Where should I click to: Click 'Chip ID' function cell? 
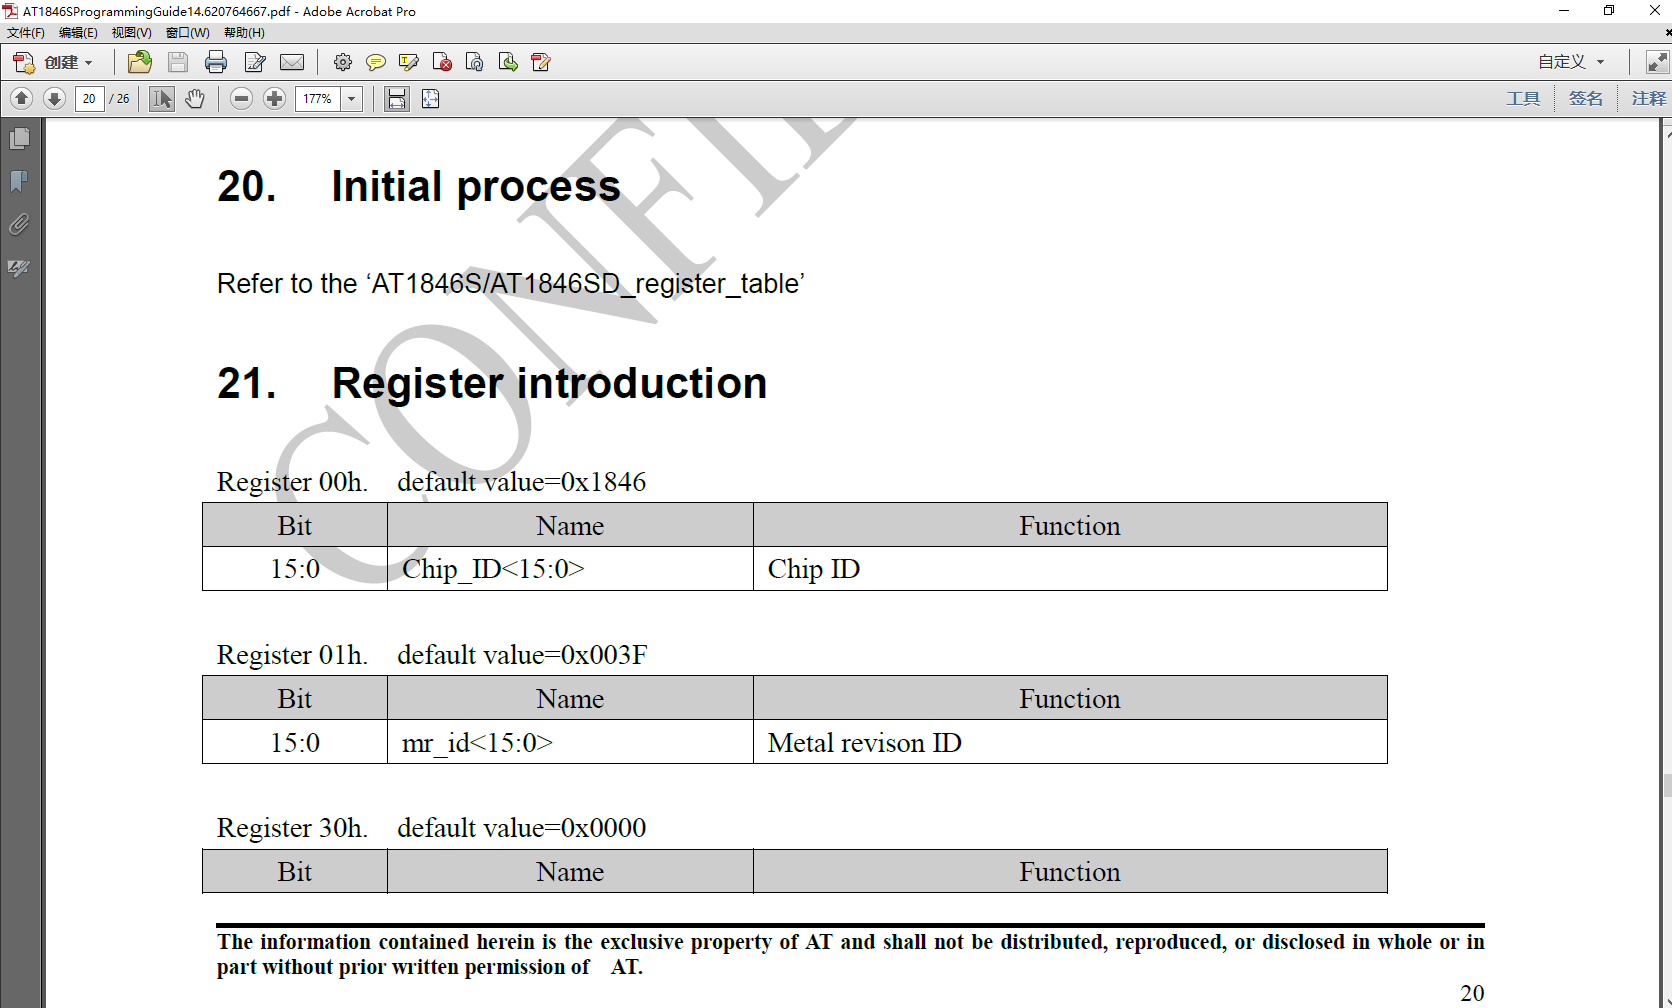[1070, 569]
